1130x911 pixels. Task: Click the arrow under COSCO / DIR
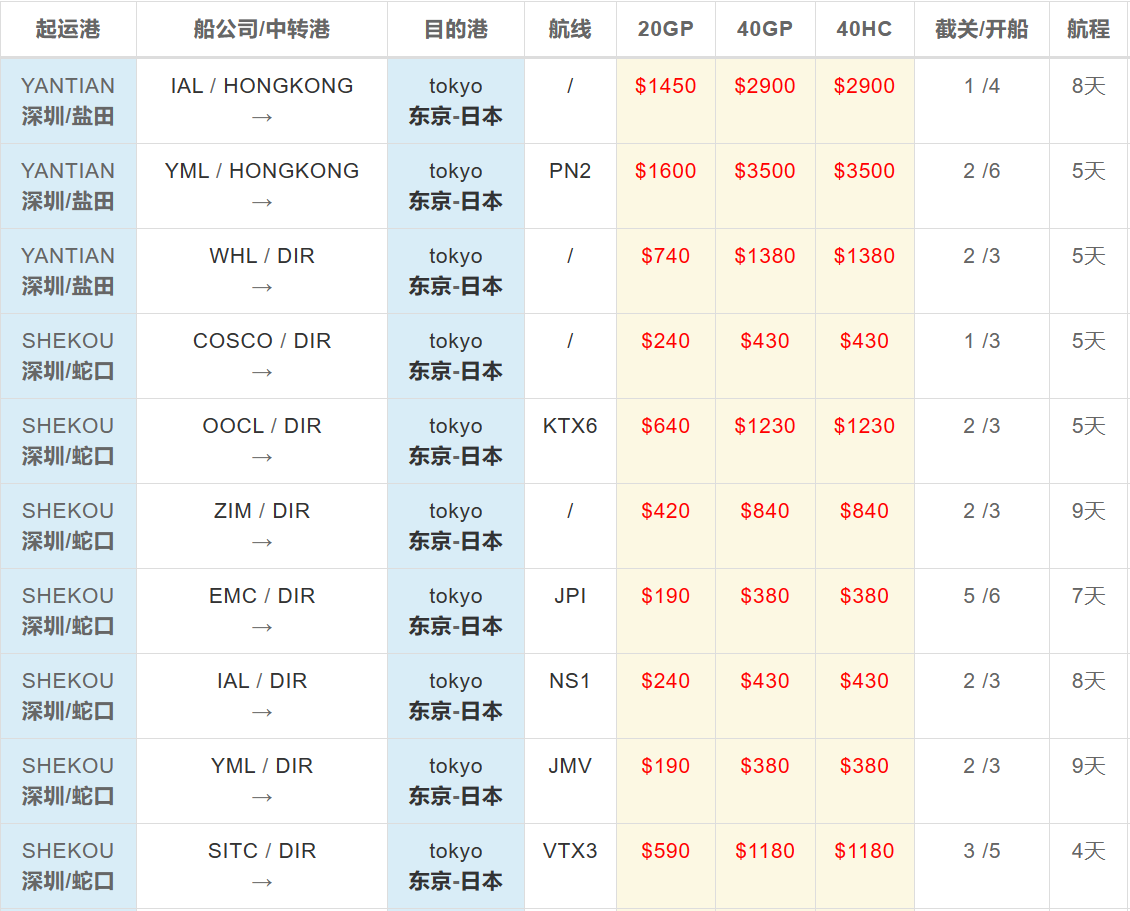(x=262, y=372)
